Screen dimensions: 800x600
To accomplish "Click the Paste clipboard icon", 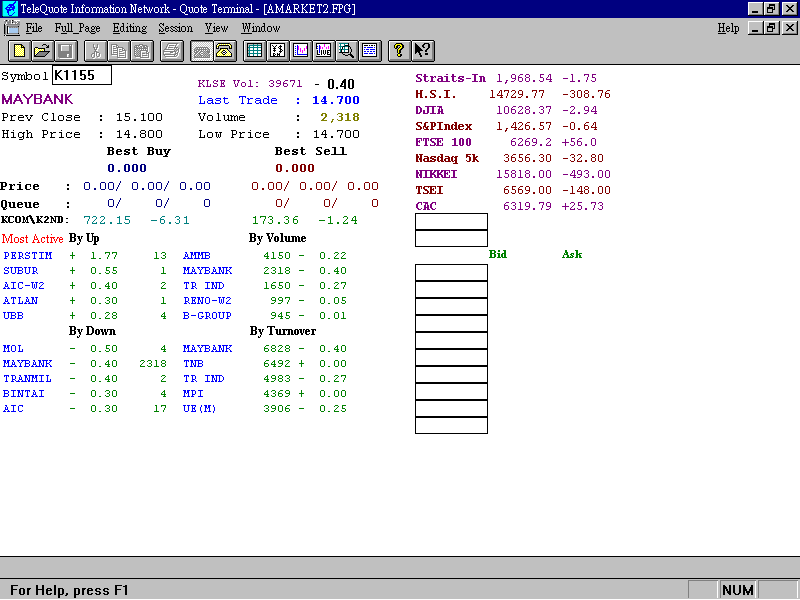I will 142,51.
